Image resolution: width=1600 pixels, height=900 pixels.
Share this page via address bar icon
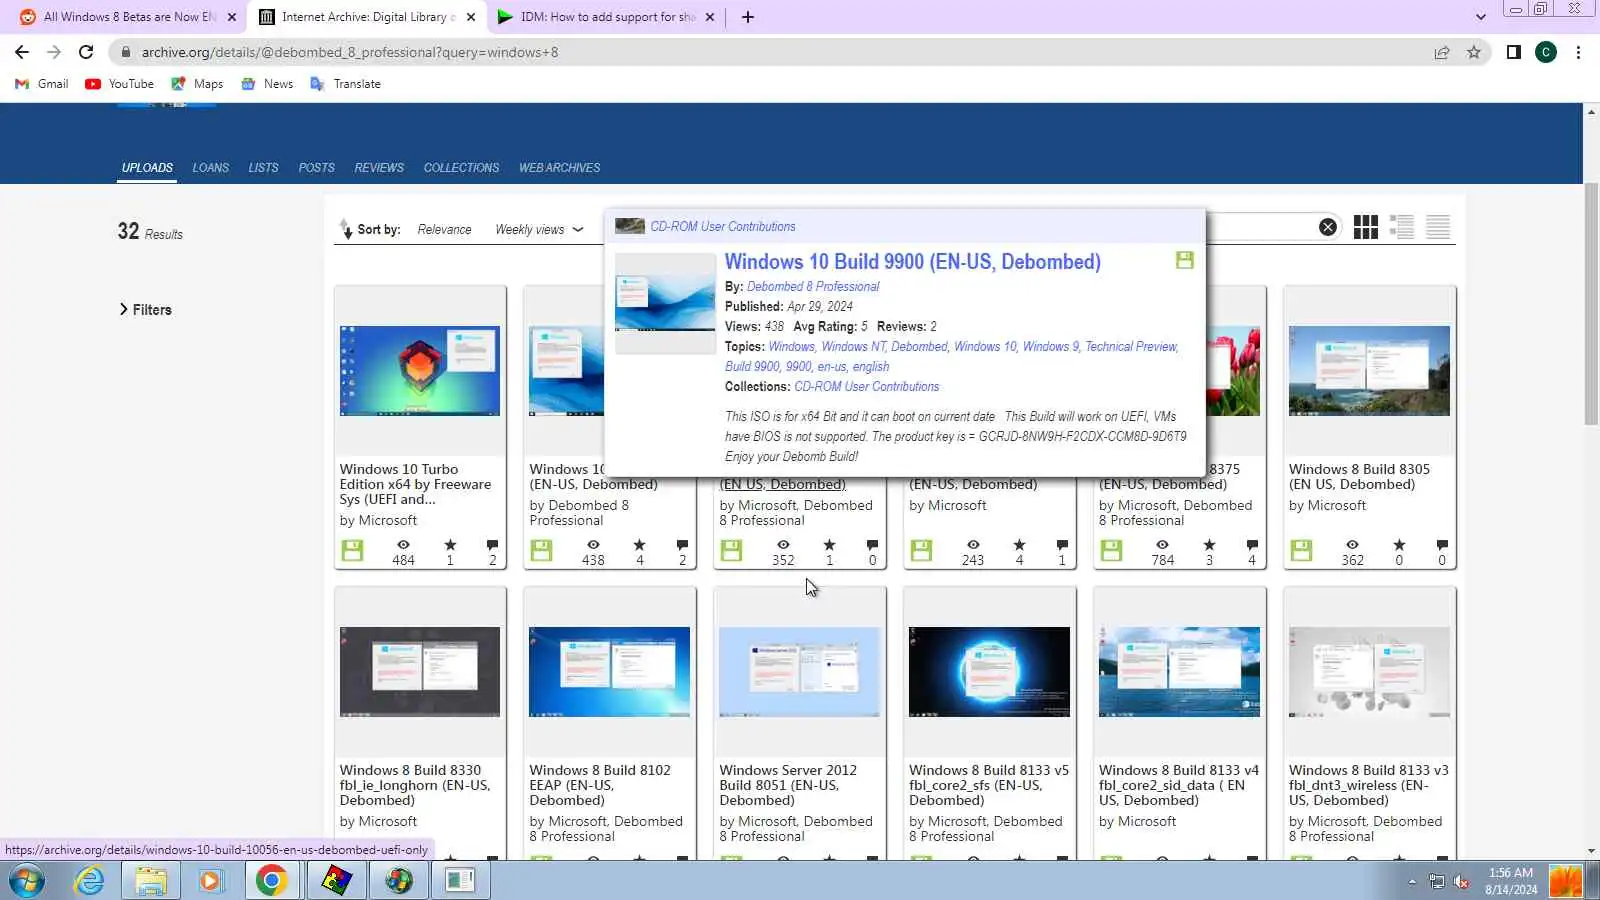[x=1442, y=52]
